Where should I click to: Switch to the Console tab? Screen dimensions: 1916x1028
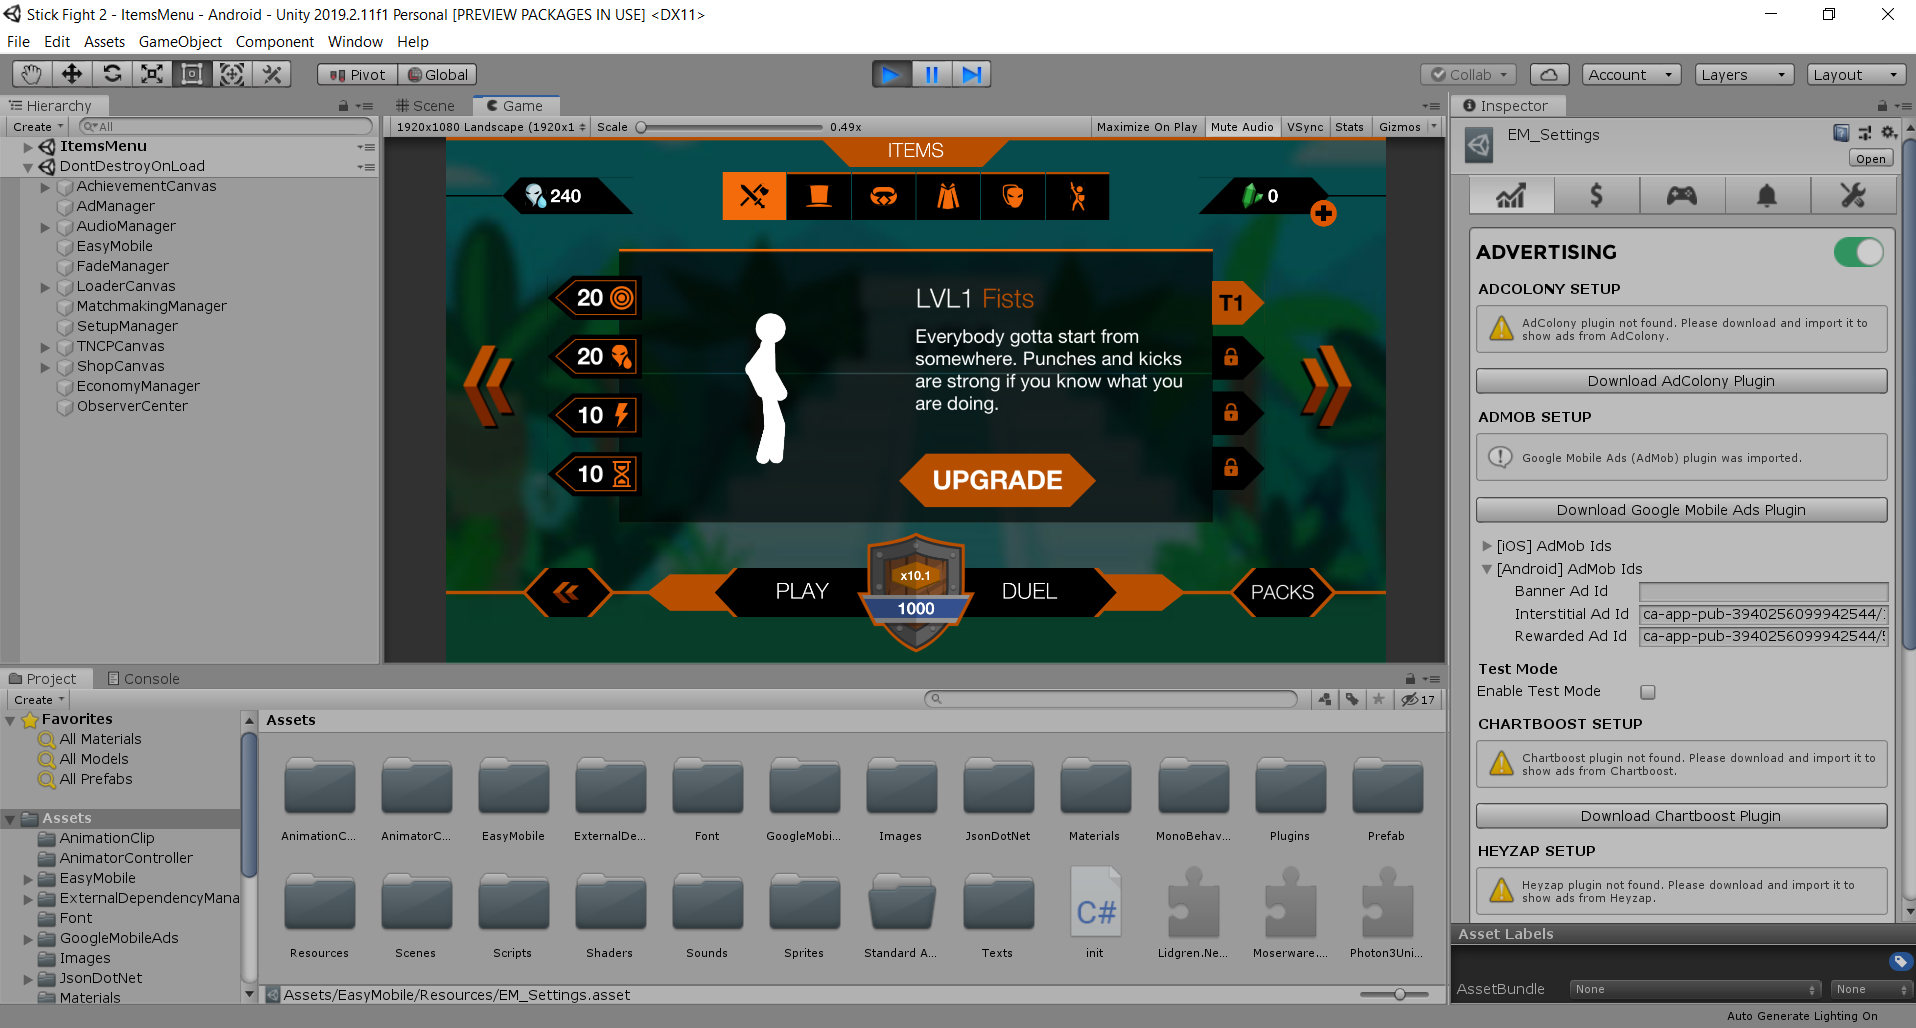coord(143,679)
